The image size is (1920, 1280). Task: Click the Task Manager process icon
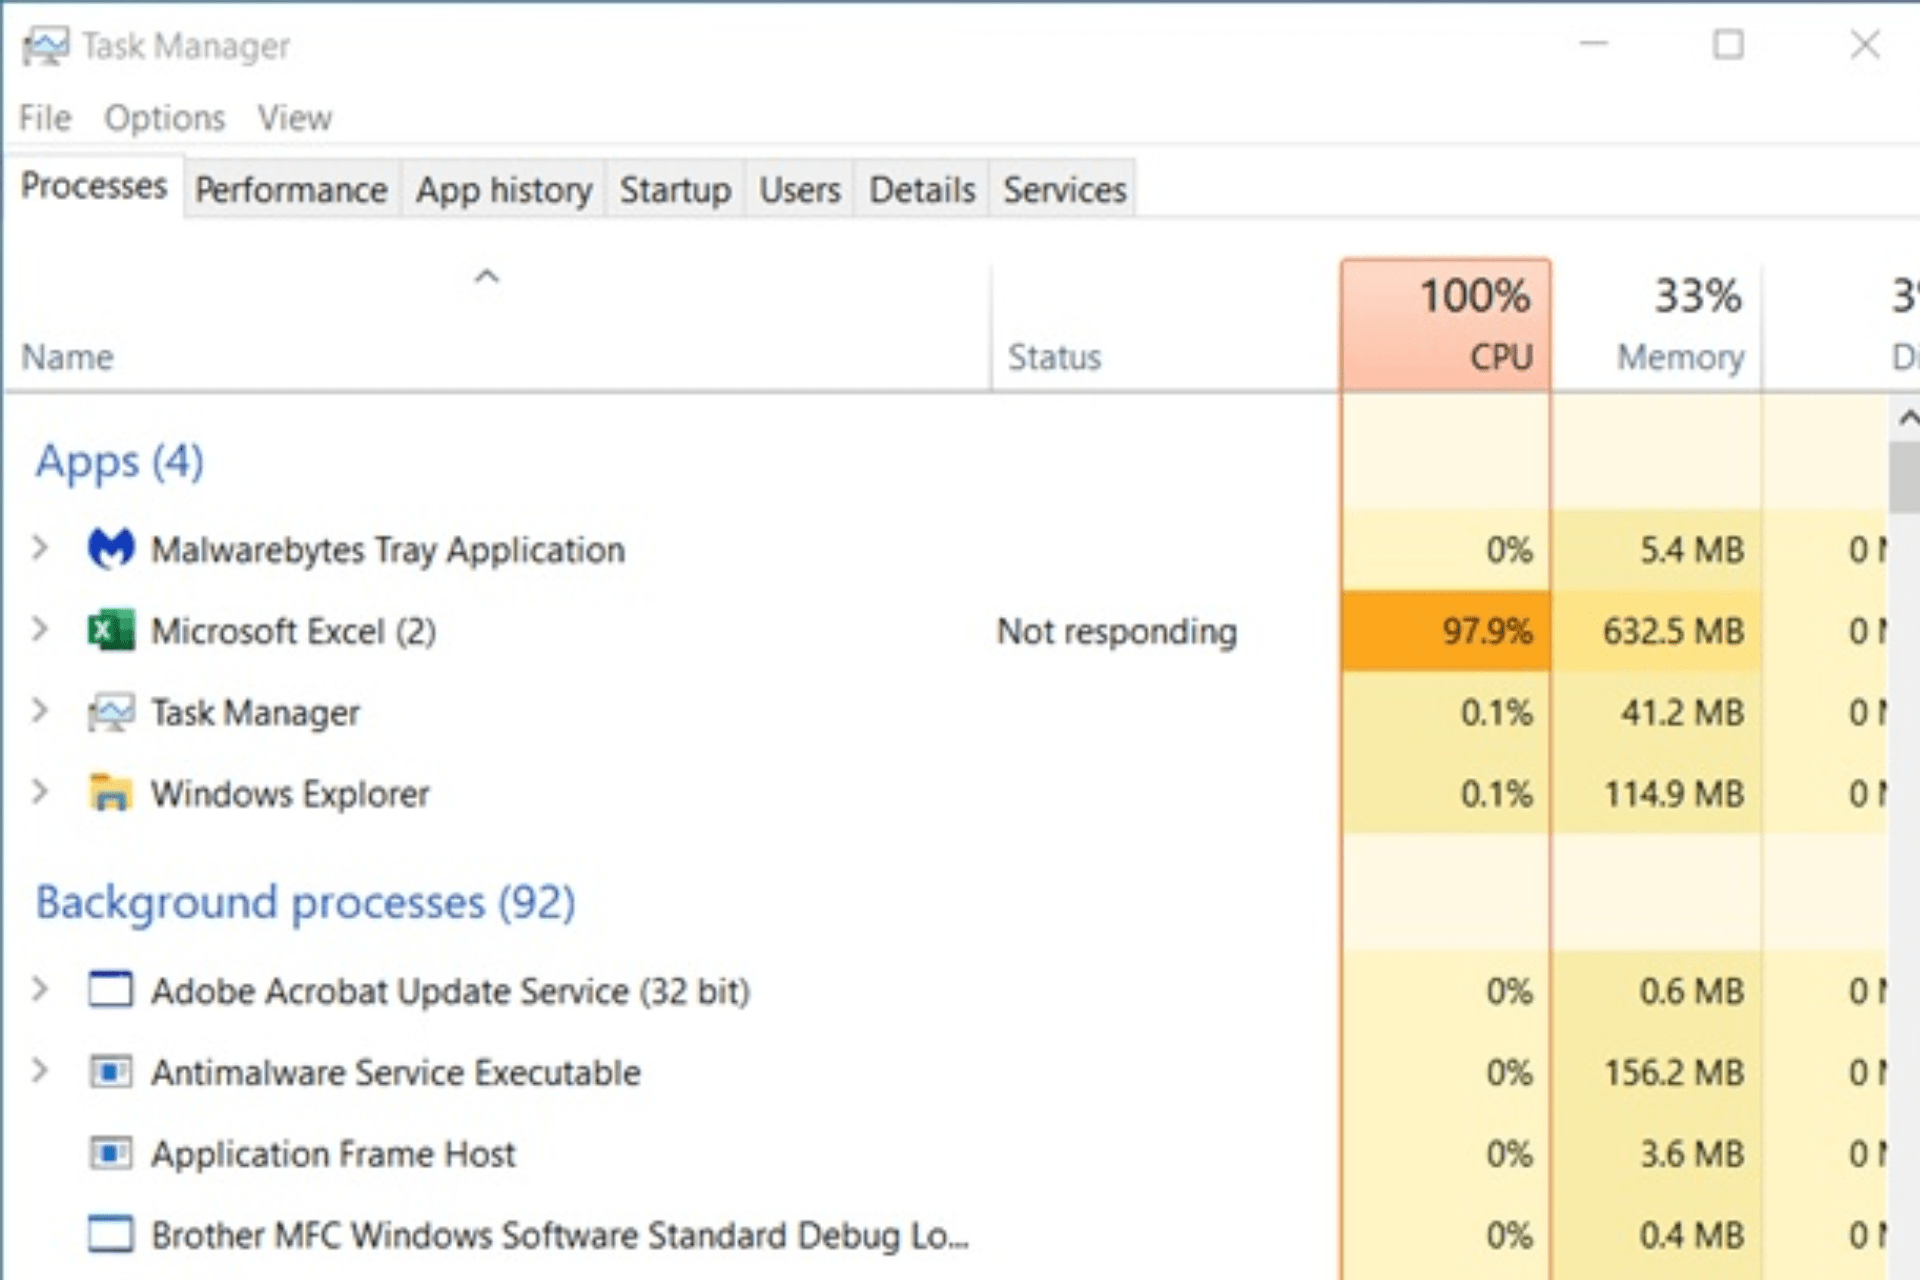[112, 712]
